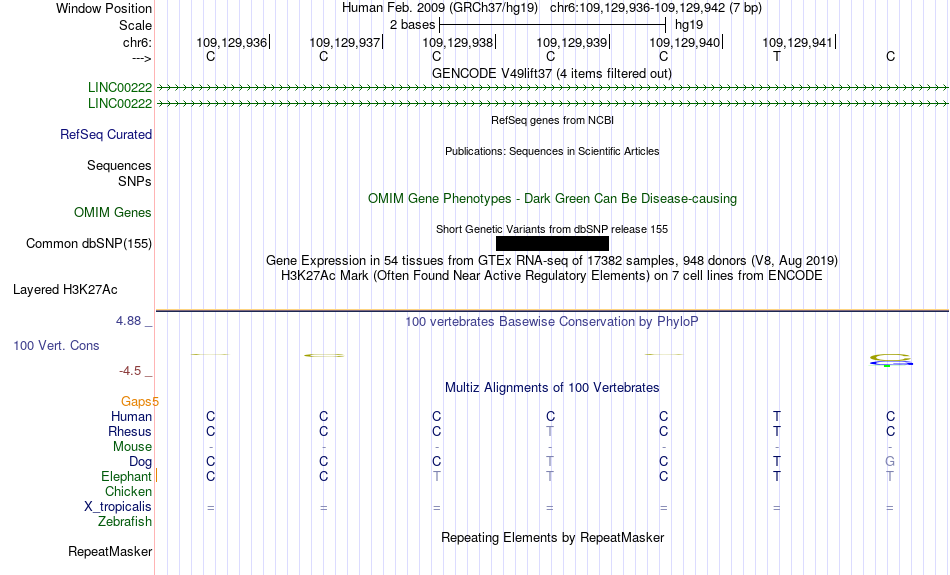The width and height of the screenshot is (950, 575).
Task: Select the Rhesus alignment row label
Action: 130,431
